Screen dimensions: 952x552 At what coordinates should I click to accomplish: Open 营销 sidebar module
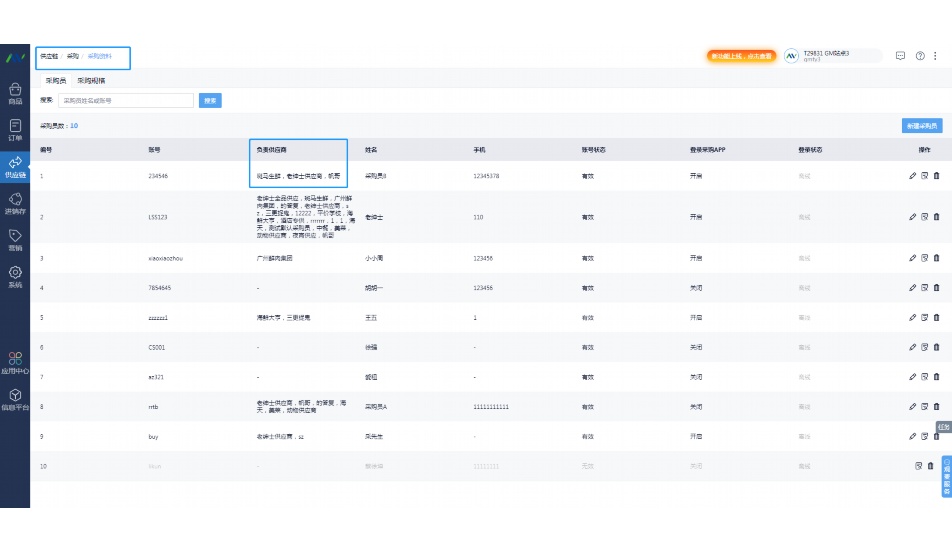(x=15, y=240)
